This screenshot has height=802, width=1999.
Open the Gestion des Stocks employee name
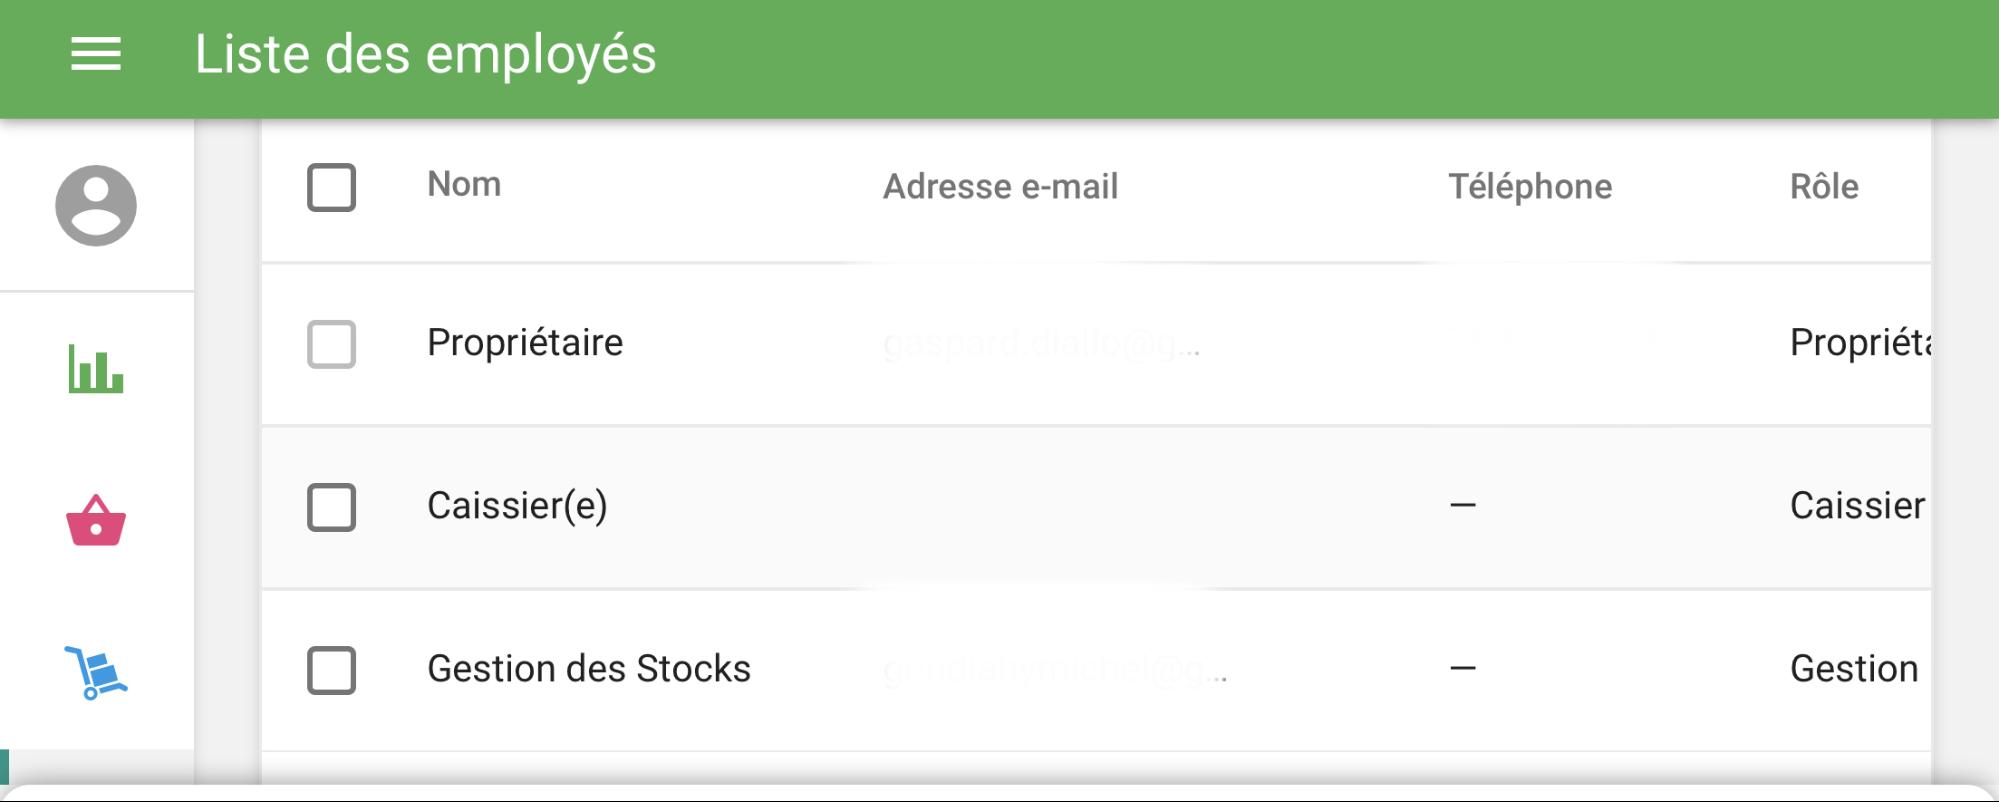(x=589, y=669)
